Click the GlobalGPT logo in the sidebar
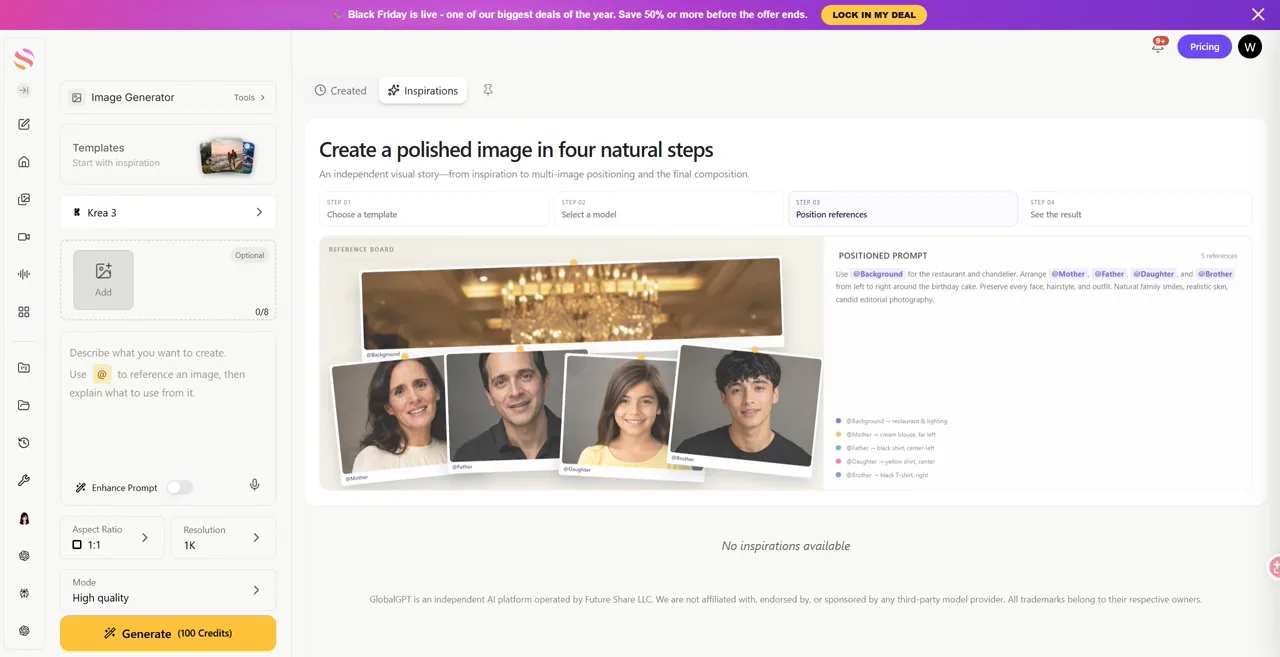The image size is (1280, 657). (24, 59)
